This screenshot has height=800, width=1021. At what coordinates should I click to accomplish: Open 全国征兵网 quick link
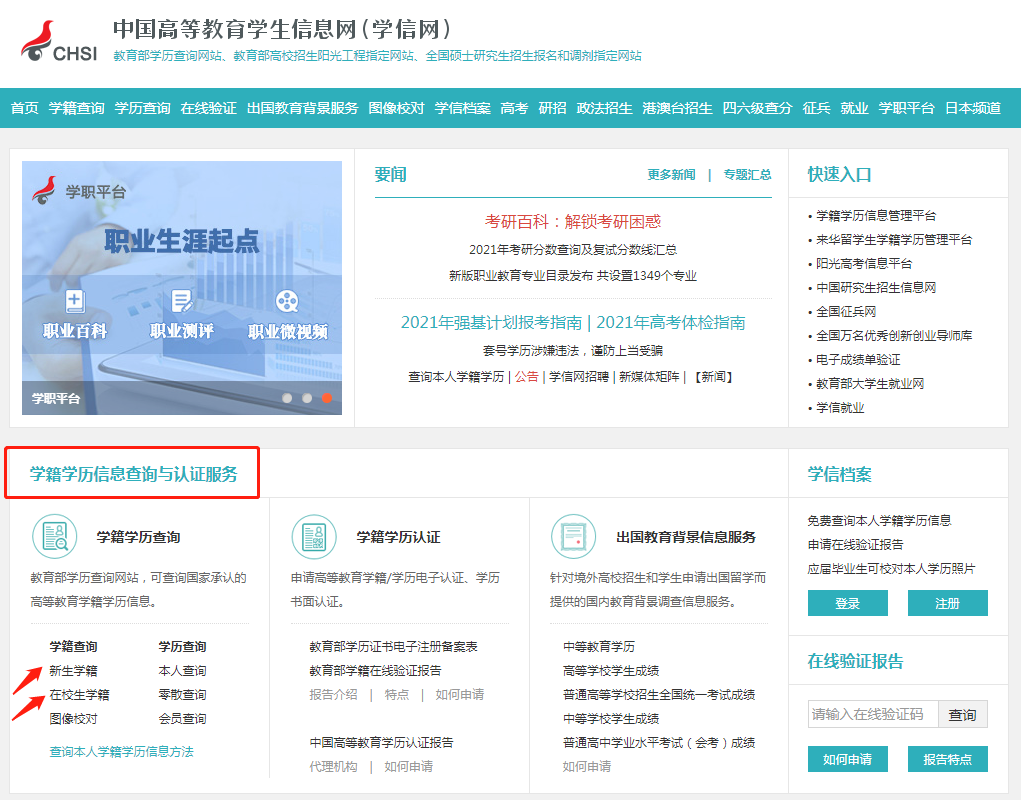pos(846,312)
